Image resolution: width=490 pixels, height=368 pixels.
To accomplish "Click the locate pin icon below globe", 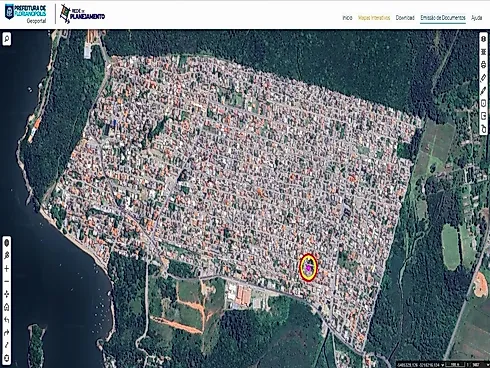I will pyautogui.click(x=7, y=256).
